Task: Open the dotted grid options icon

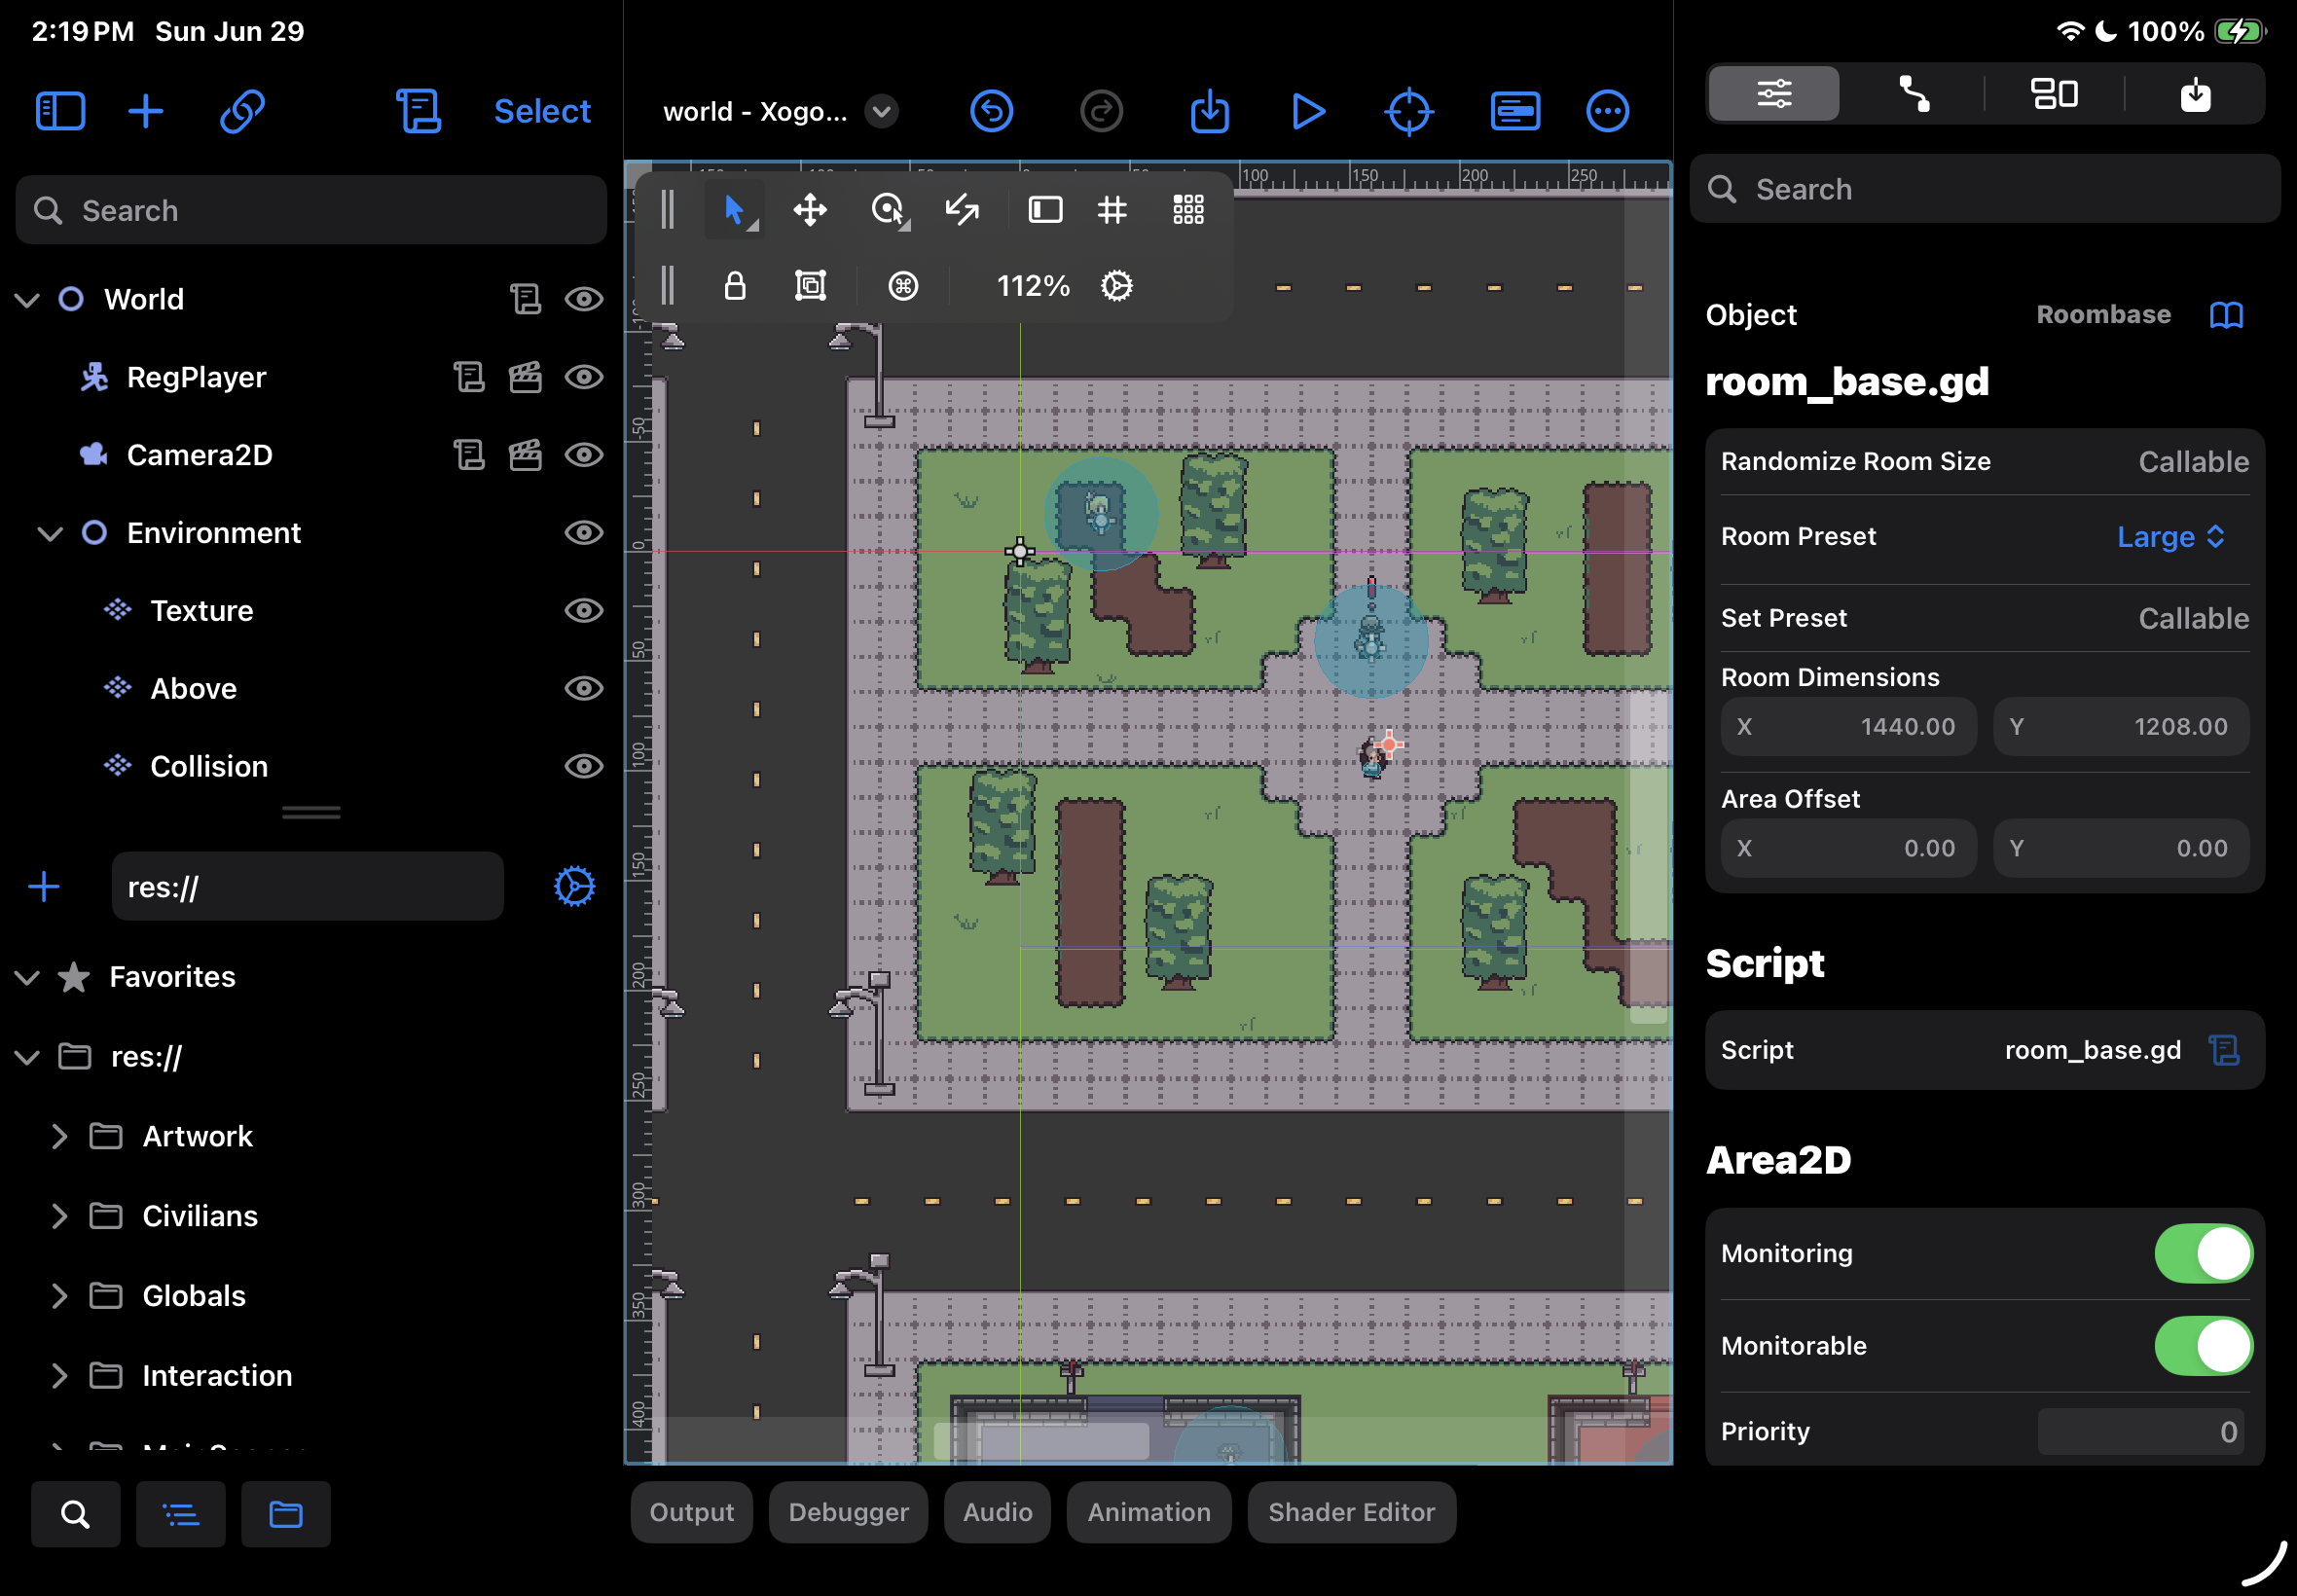Action: 1188,209
